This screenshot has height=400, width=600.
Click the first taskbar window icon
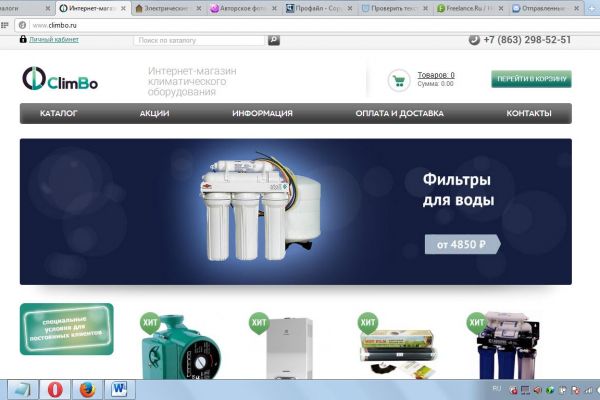pos(23,390)
